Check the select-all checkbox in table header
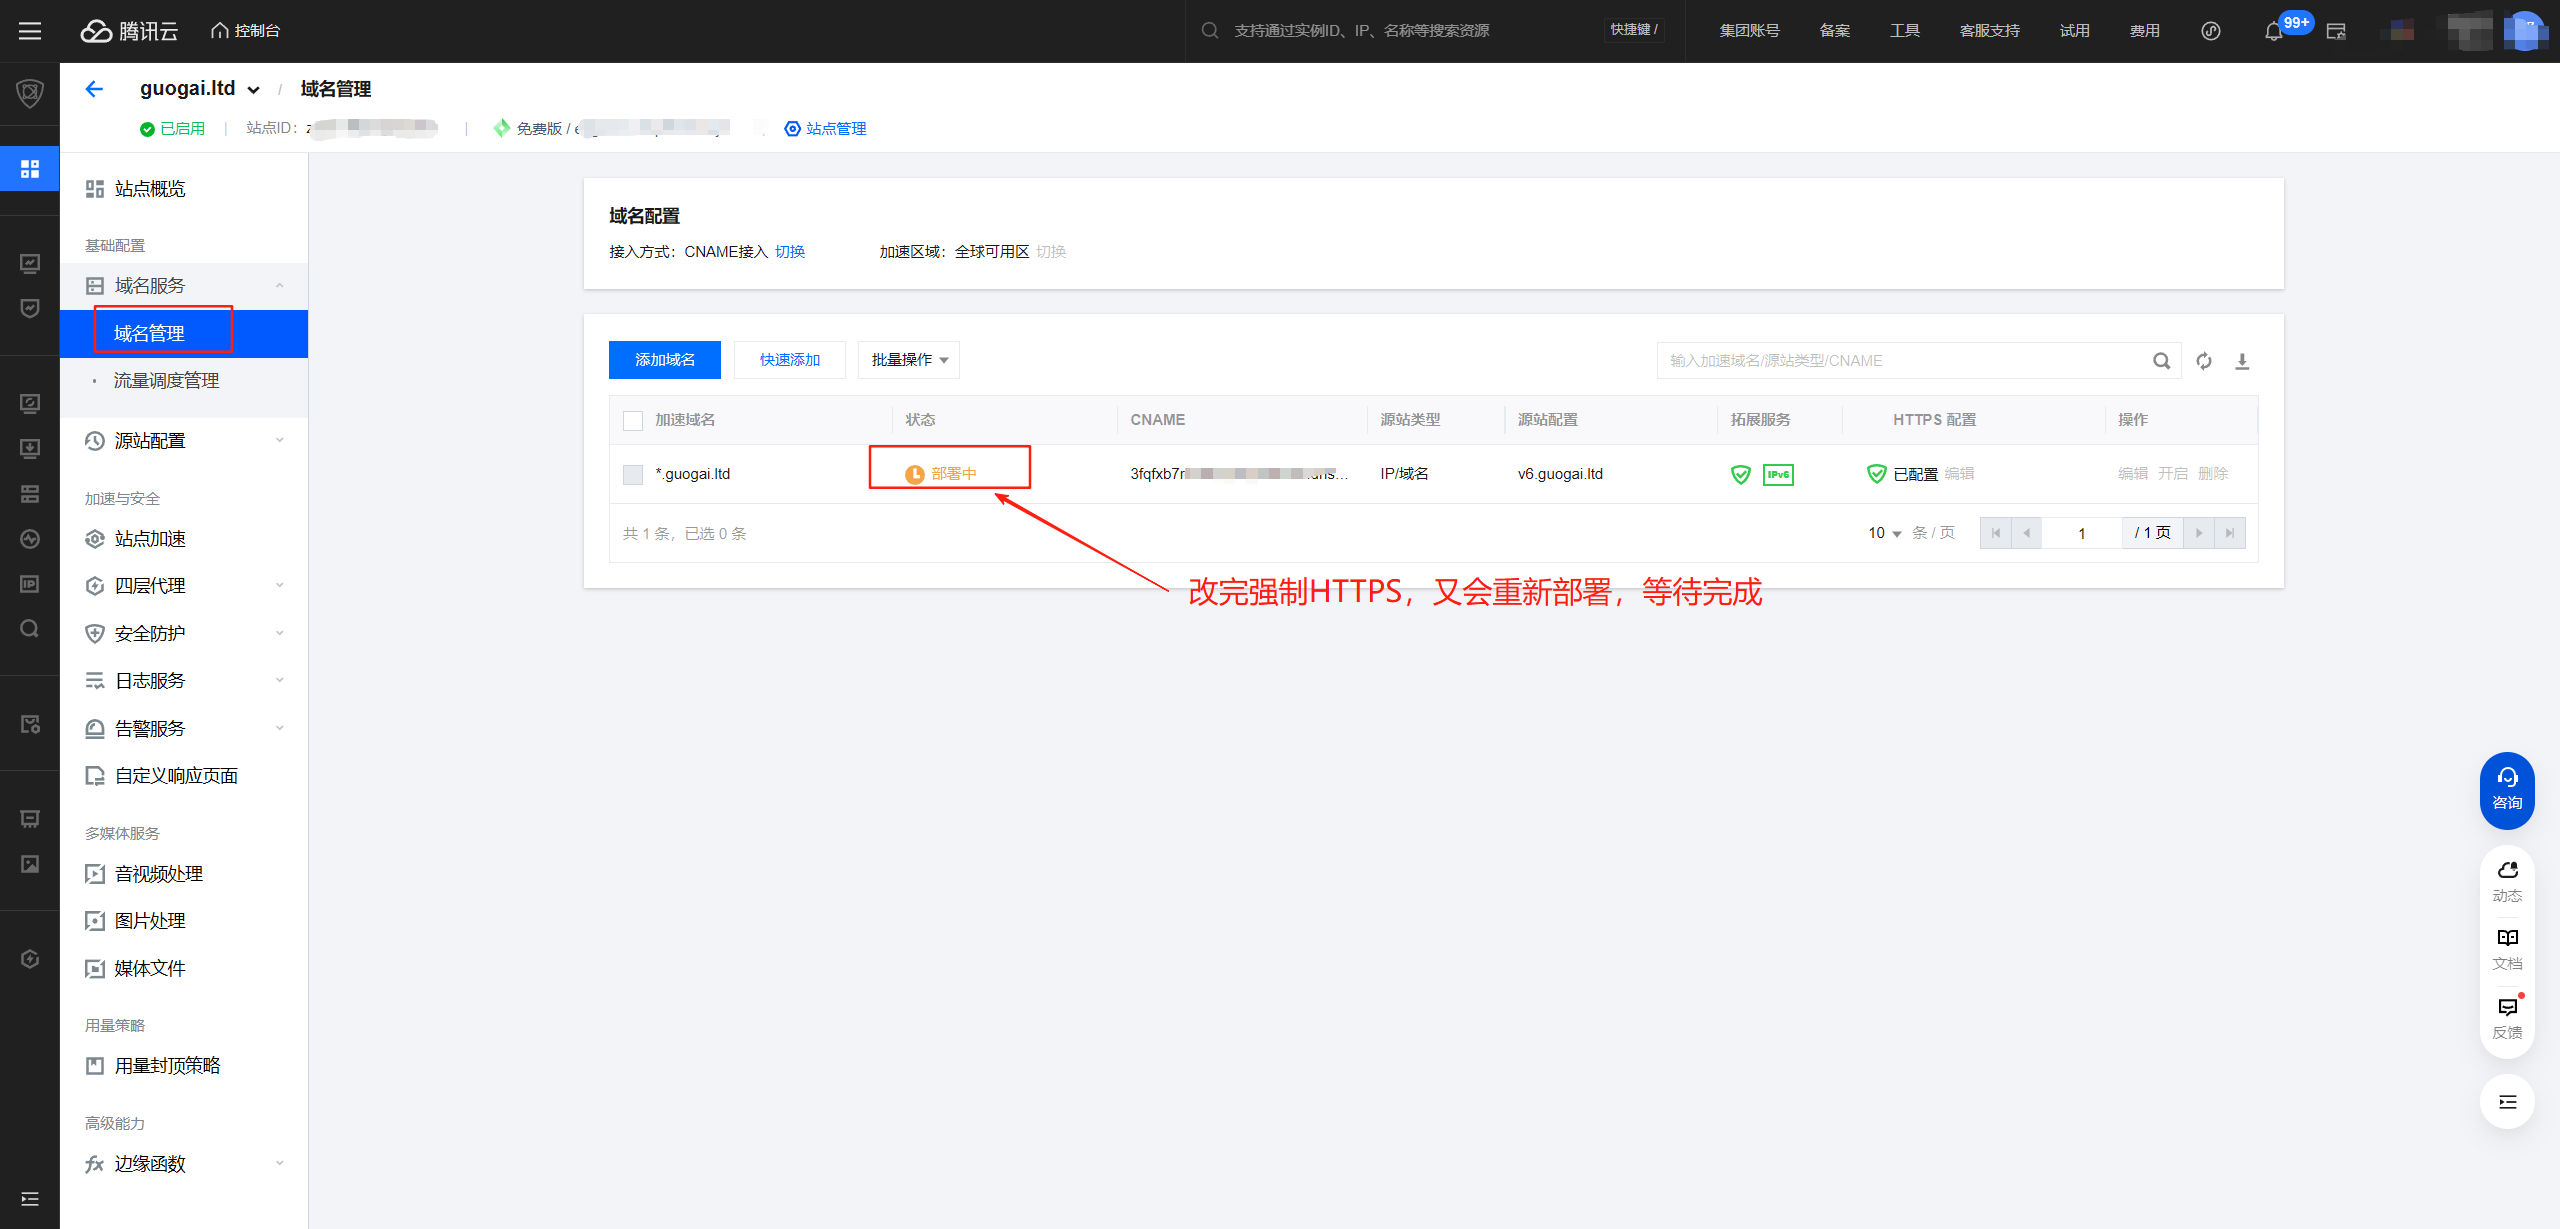Screen dimensions: 2560x1229 pyautogui.click(x=633, y=421)
